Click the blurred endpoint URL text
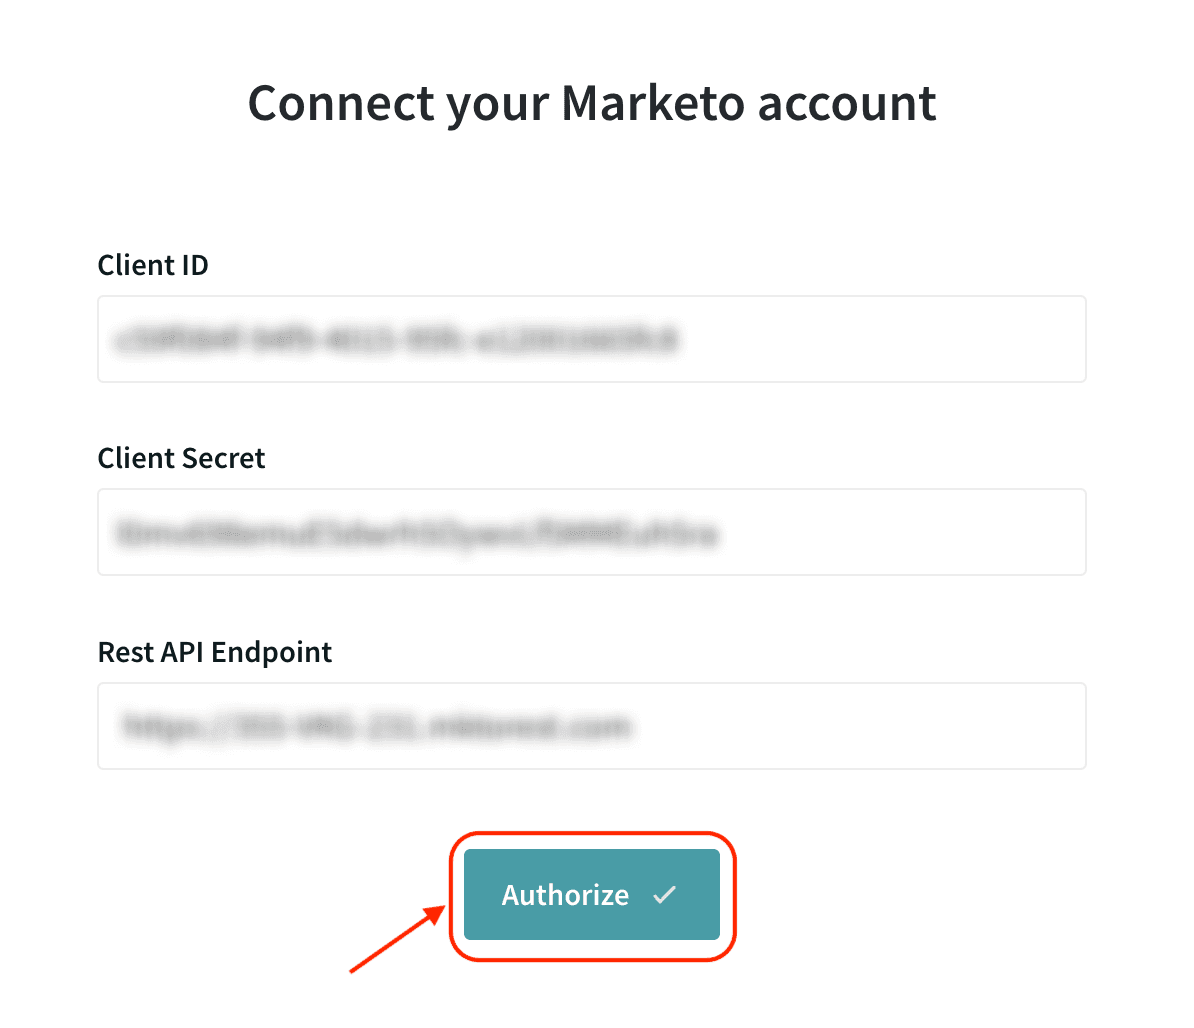Screen dimensions: 1194x1028 375,726
